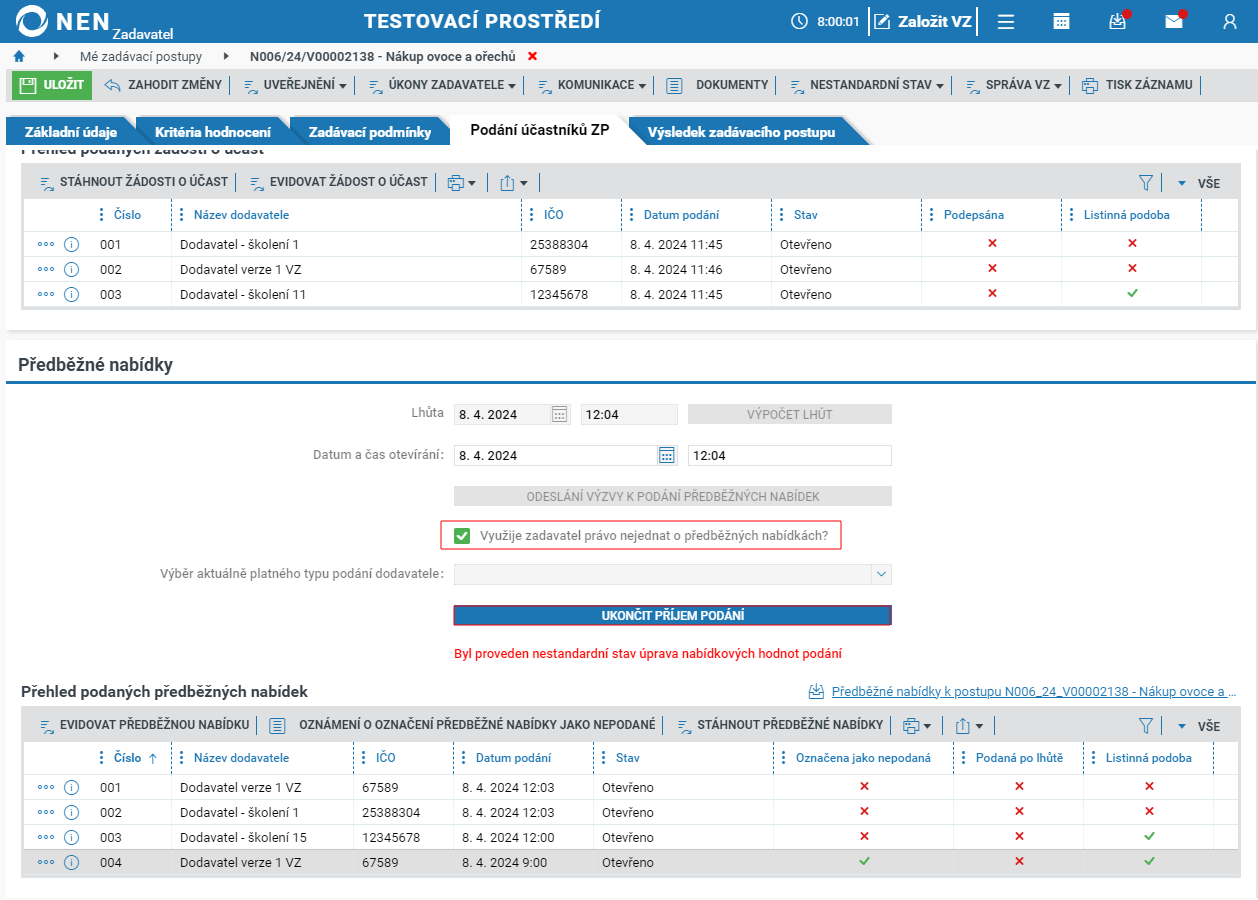Click STÁHNOUT ŽÁDOSTI O ÚČAST
Screen dimensions: 1258x900
click(x=134, y=182)
